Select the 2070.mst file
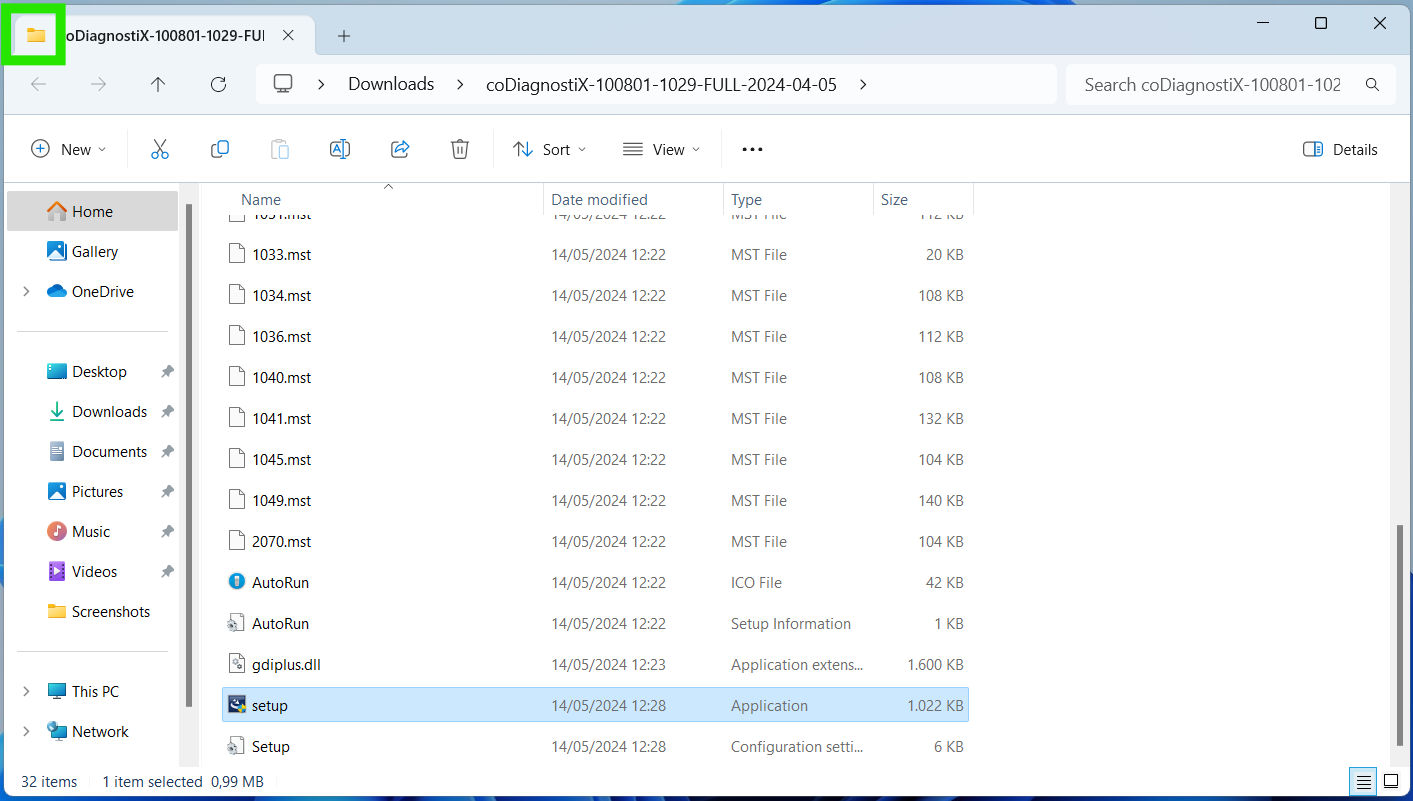Viewport: 1413px width, 801px height. 595,541
